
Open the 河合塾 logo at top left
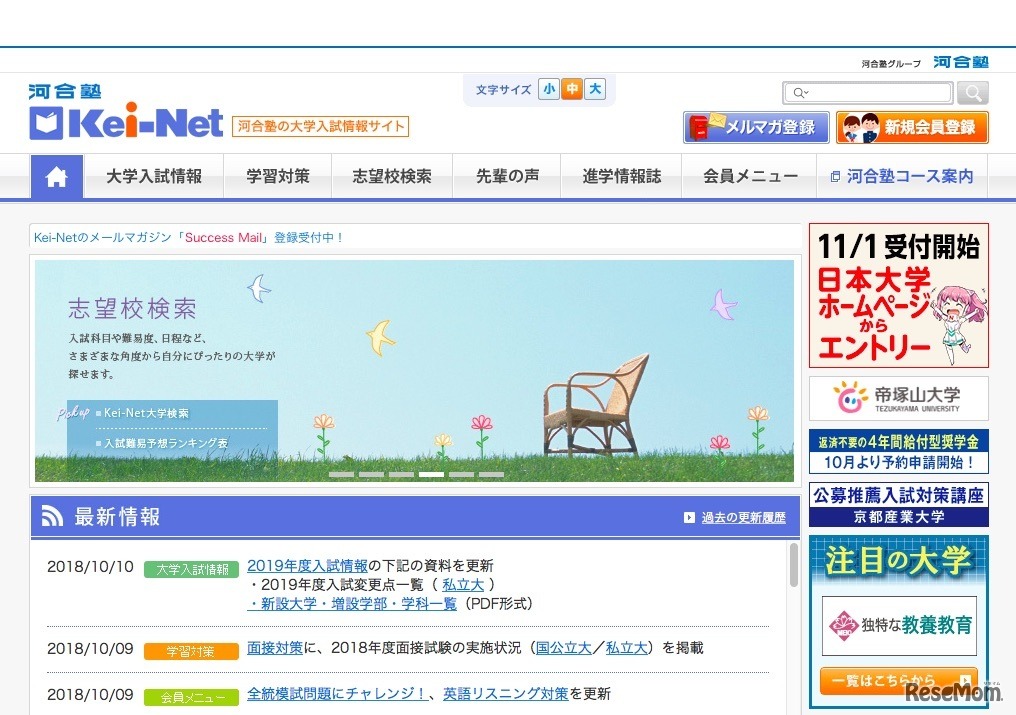pyautogui.click(x=63, y=91)
